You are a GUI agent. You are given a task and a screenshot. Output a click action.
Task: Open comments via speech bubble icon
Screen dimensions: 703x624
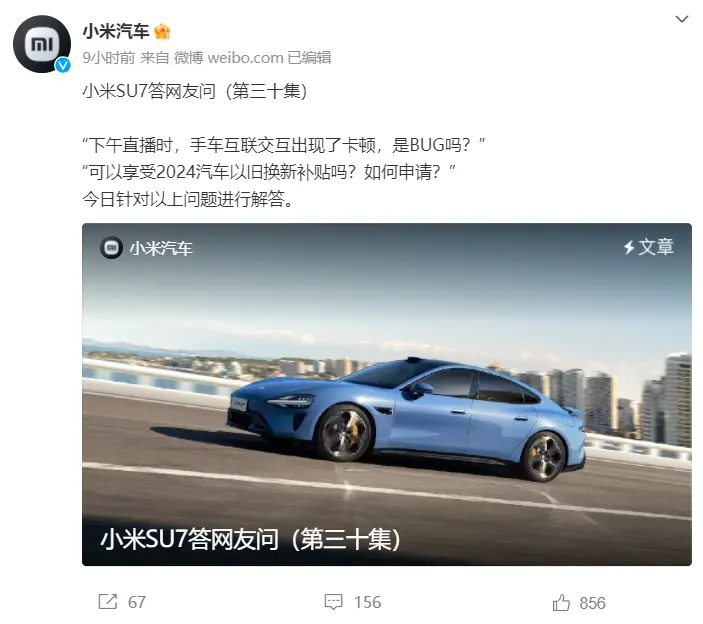[x=333, y=602]
